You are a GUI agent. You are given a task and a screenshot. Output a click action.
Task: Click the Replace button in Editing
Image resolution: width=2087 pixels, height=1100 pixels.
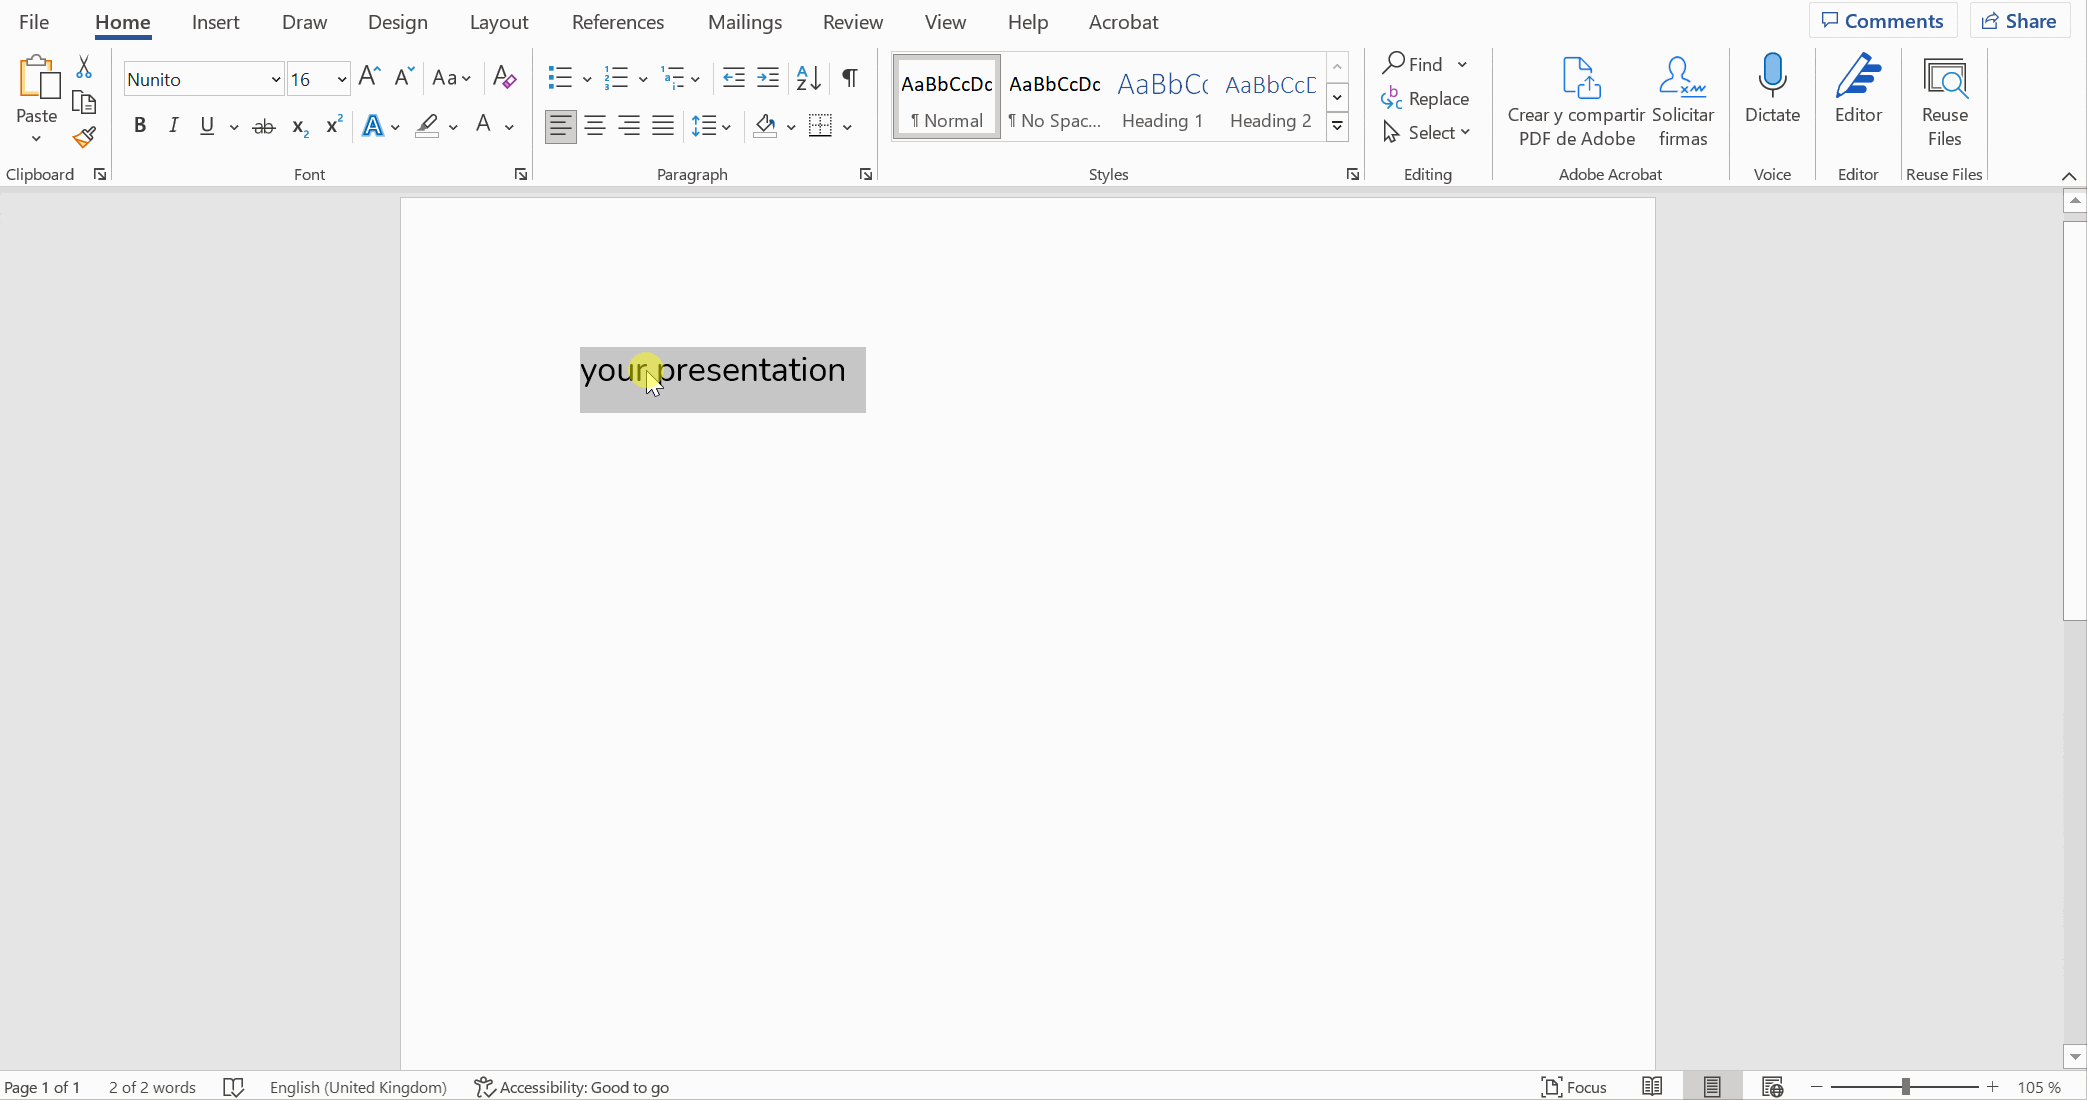point(1424,98)
